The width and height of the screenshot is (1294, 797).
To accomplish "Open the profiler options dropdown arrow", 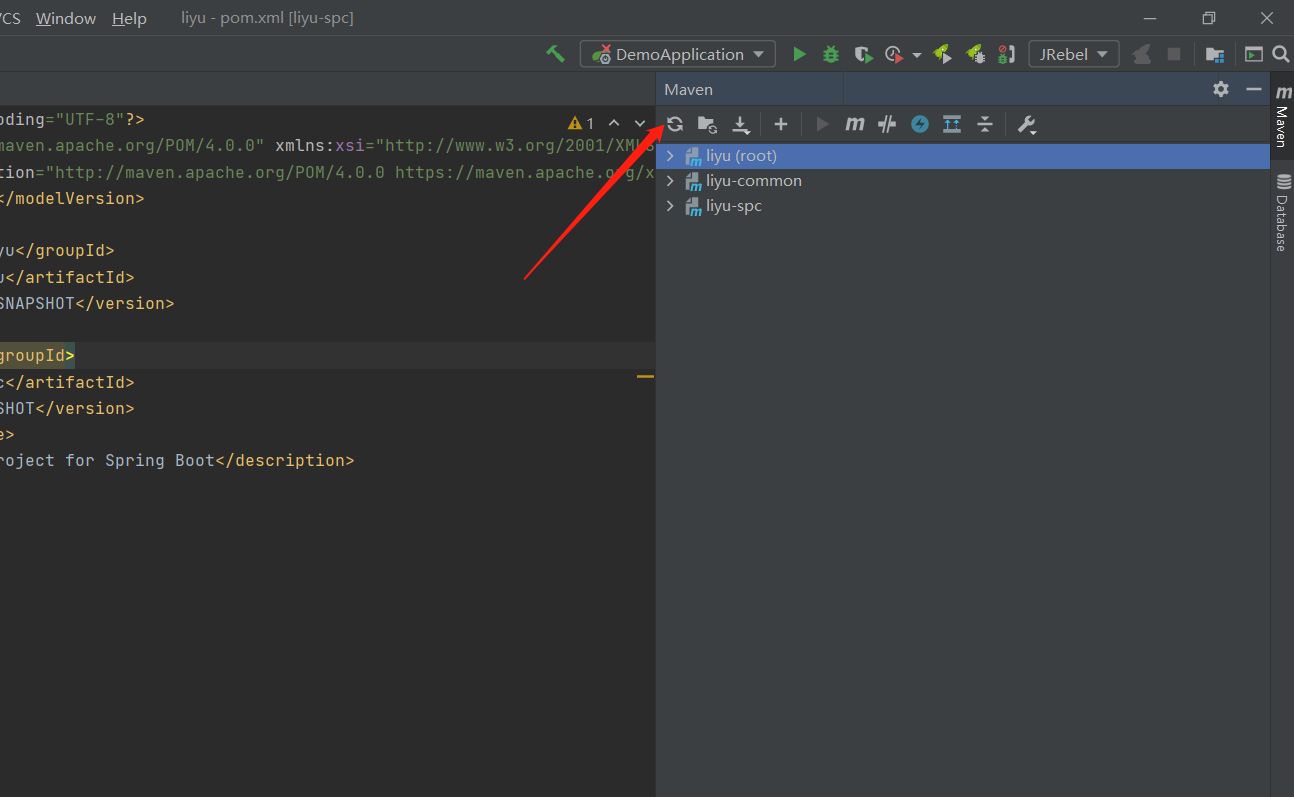I will [x=917, y=55].
